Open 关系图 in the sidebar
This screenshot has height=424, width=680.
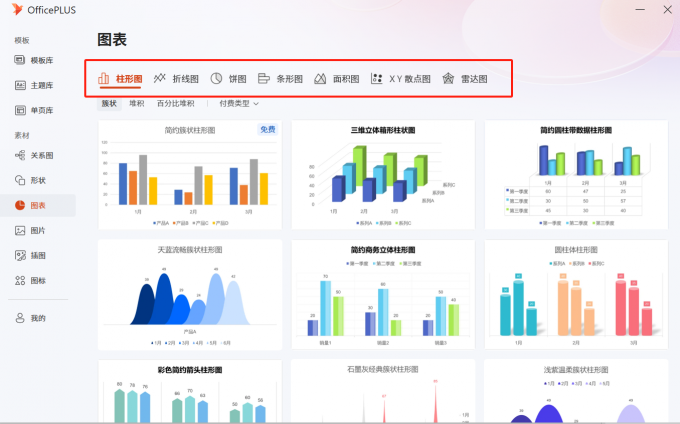pyautogui.click(x=34, y=155)
